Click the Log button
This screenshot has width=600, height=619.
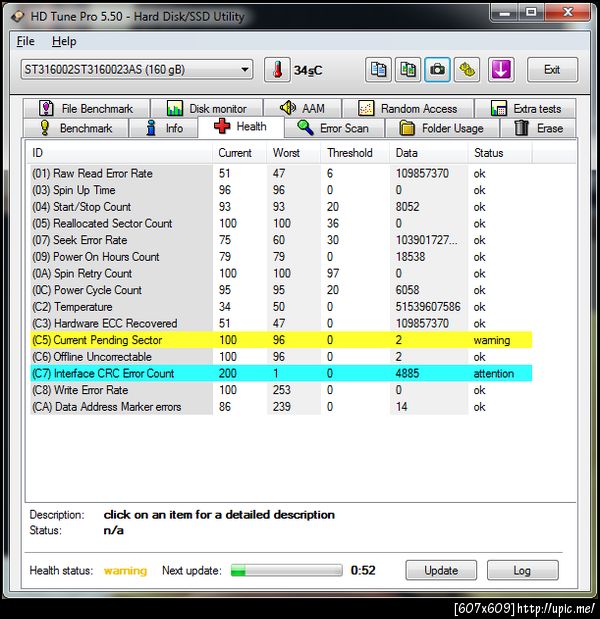523,570
